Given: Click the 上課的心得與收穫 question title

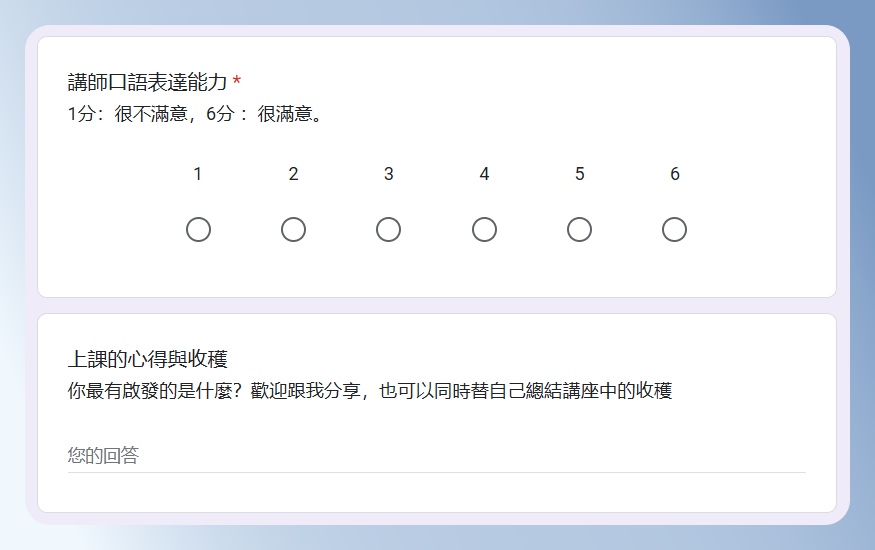Looking at the screenshot, I should click(x=147, y=359).
